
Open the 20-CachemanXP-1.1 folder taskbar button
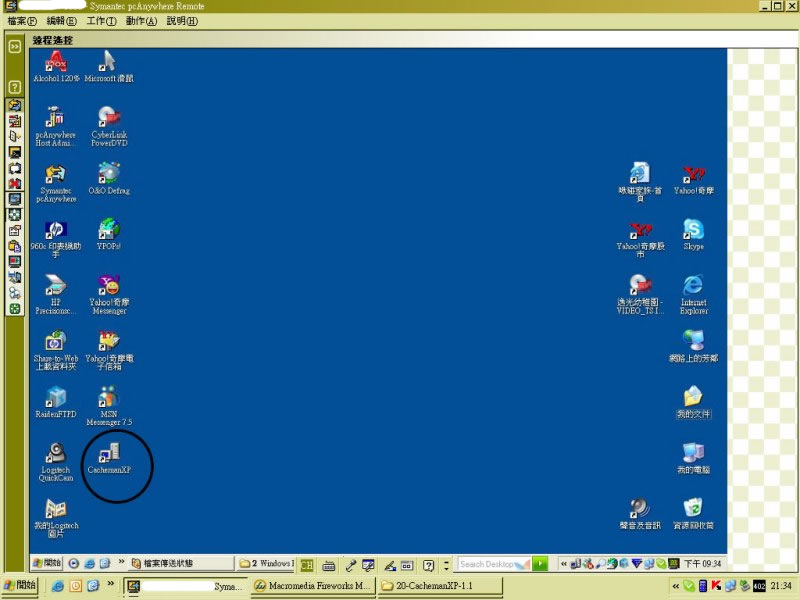440,586
